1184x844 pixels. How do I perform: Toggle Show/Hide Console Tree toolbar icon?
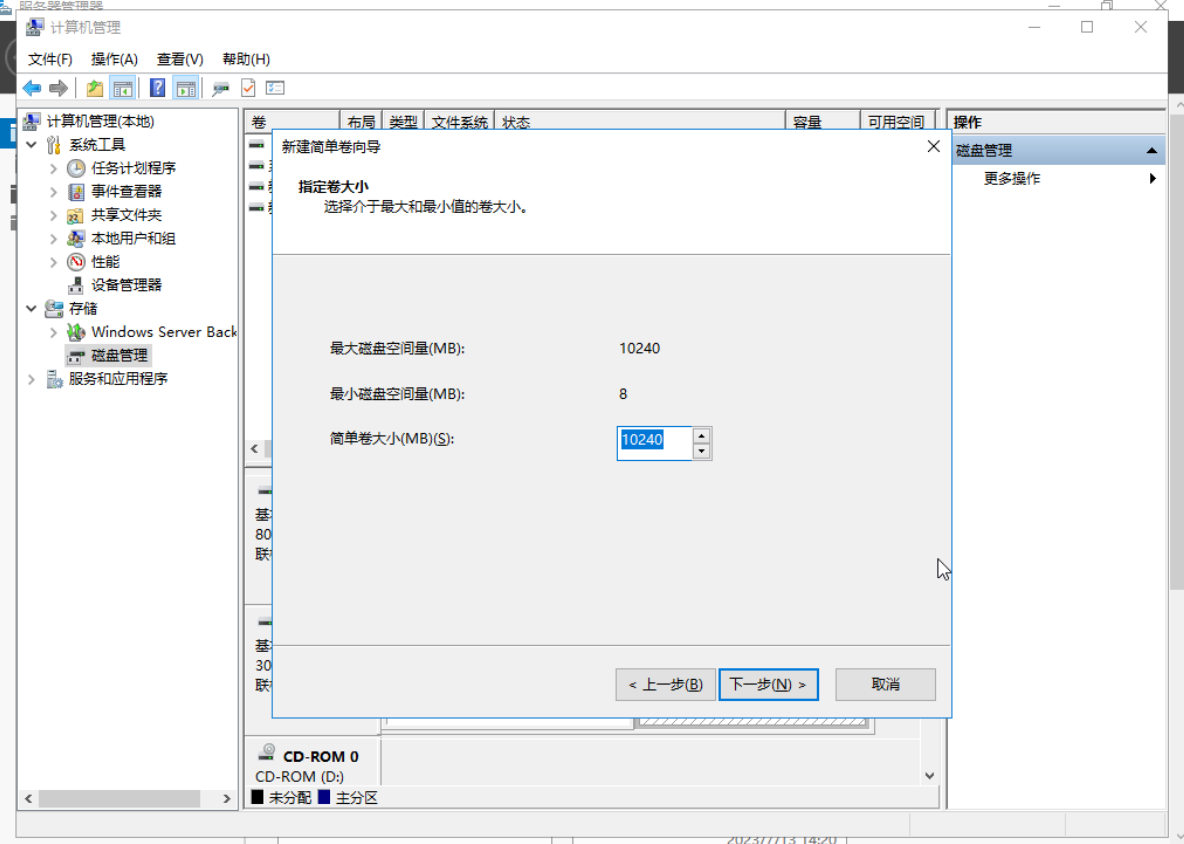[x=122, y=88]
